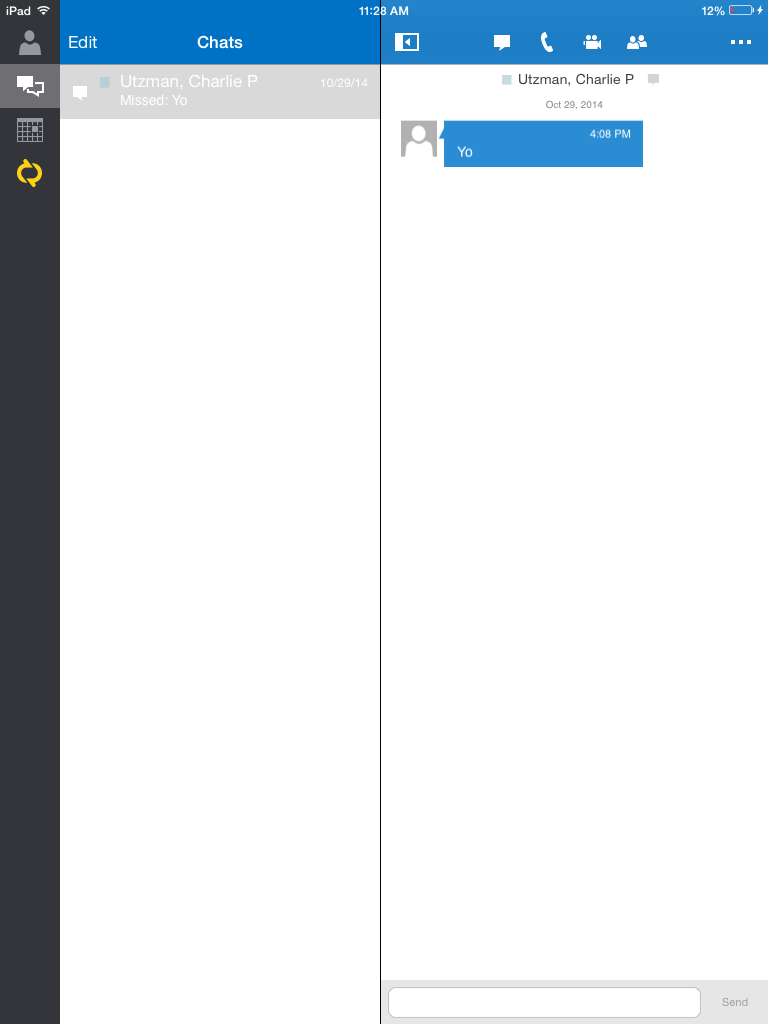This screenshot has width=768, height=1024.
Task: Tap small chat bubble next to Charlie P title
Action: click(653, 80)
